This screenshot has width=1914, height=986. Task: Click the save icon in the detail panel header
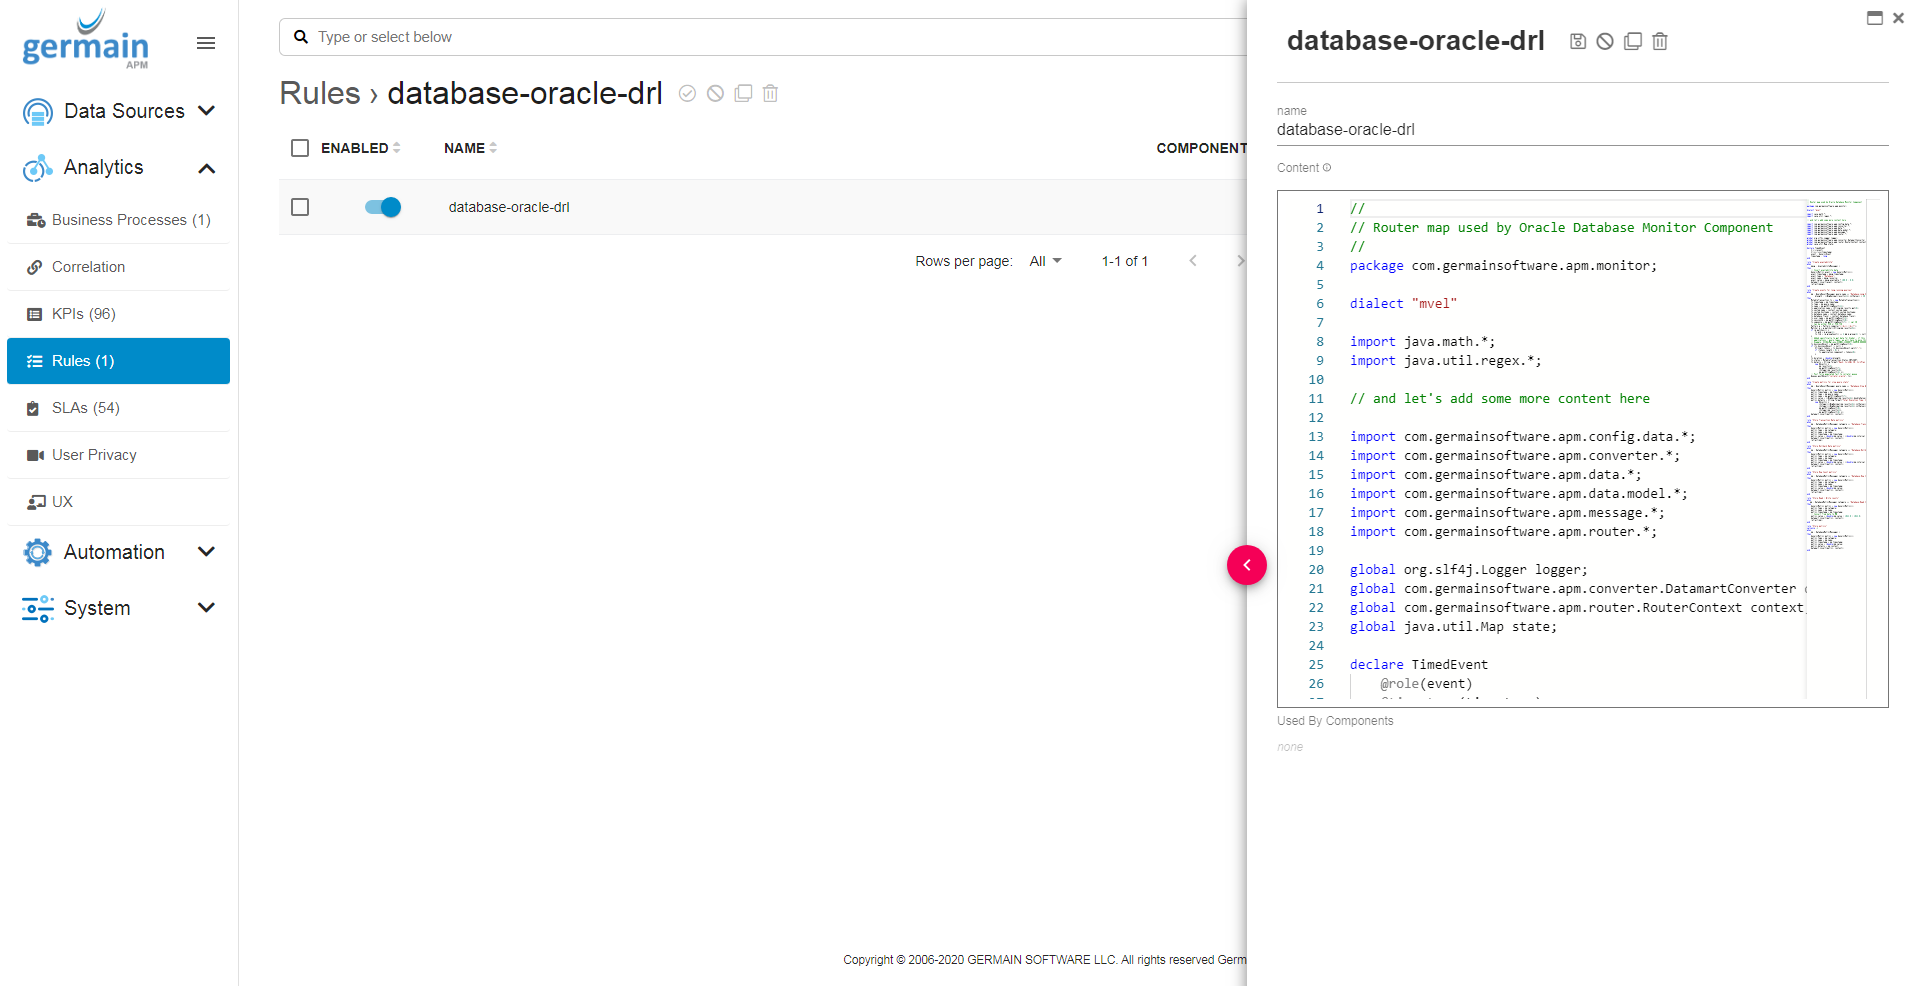[x=1578, y=41]
